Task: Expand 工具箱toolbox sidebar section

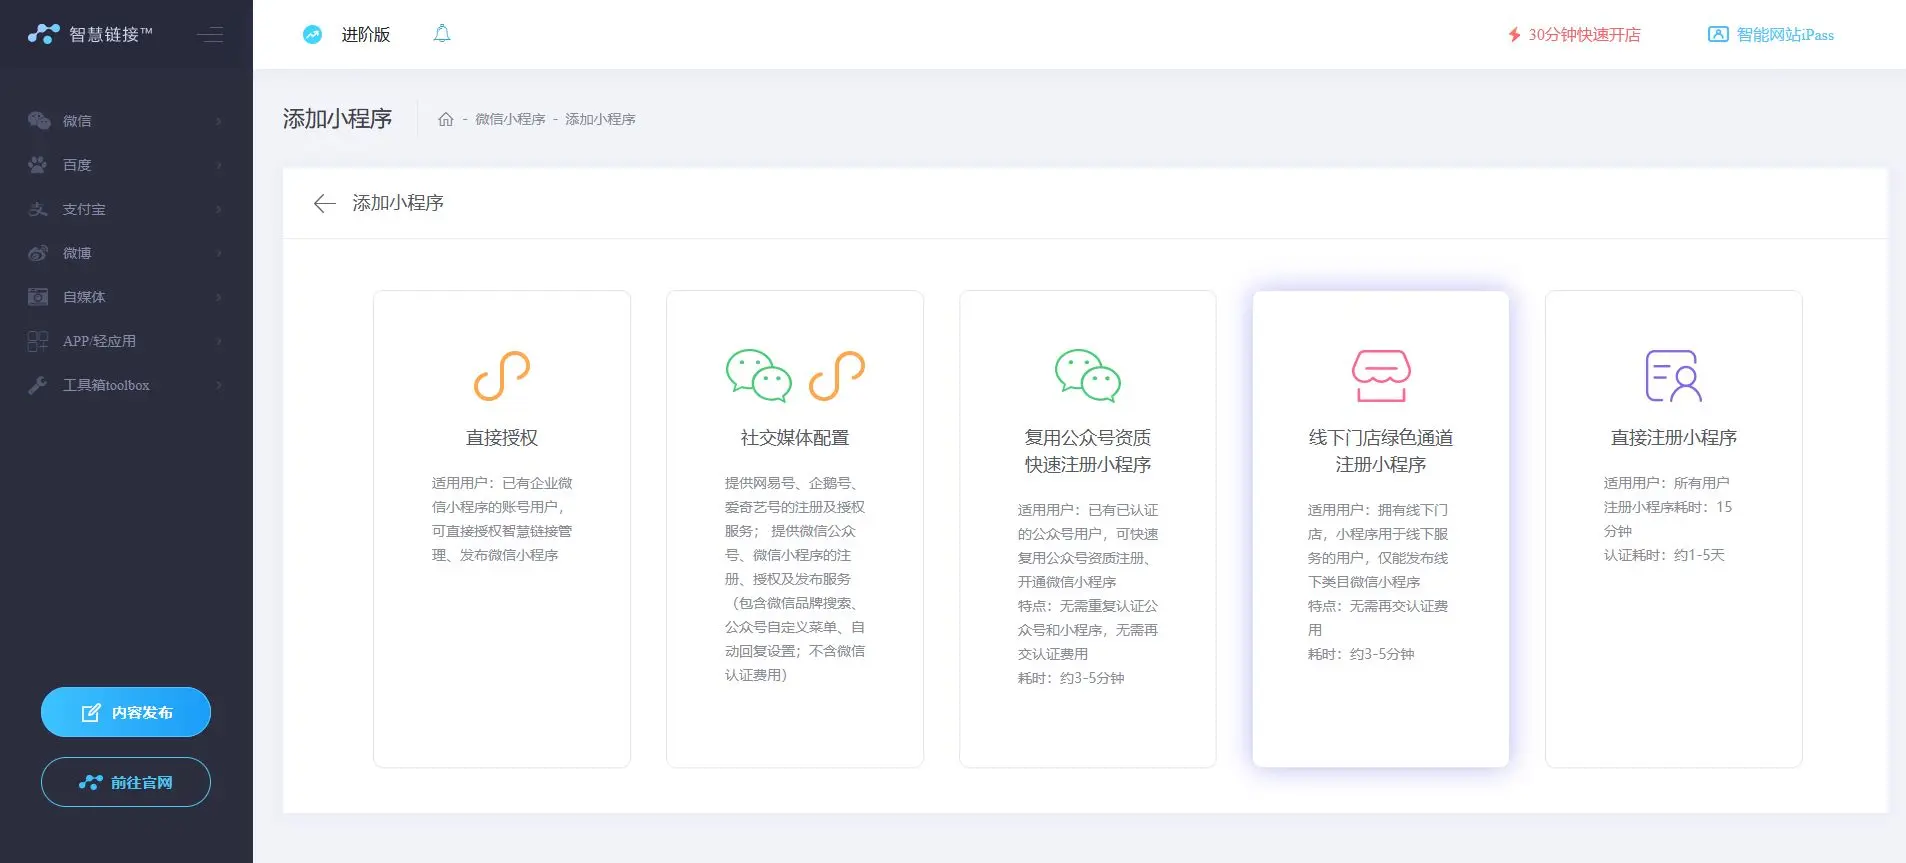Action: pos(125,385)
